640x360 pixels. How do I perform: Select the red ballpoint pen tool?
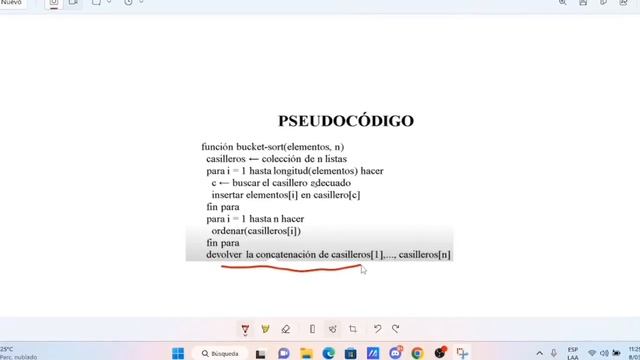click(245, 329)
